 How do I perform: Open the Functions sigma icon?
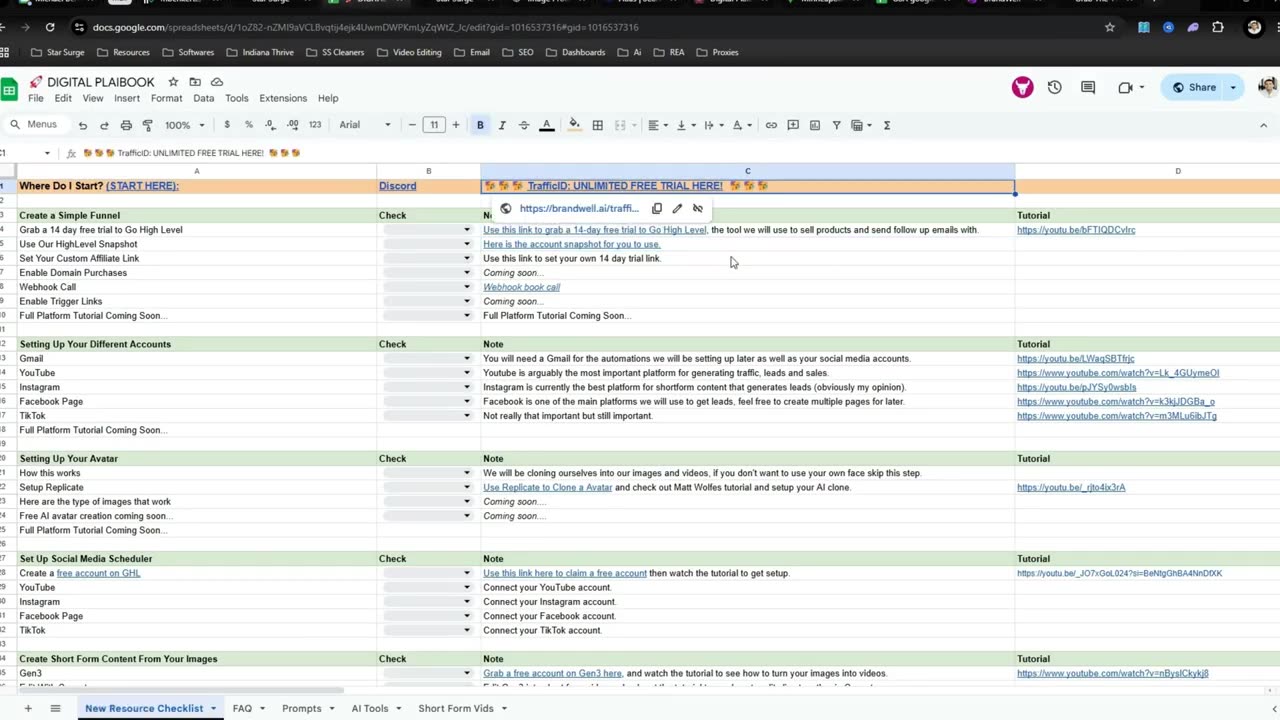[x=887, y=125]
